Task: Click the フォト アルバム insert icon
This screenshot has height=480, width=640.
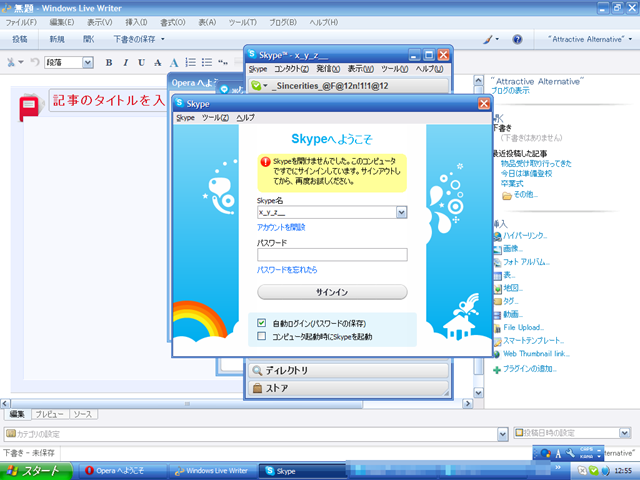Action: tap(497, 262)
